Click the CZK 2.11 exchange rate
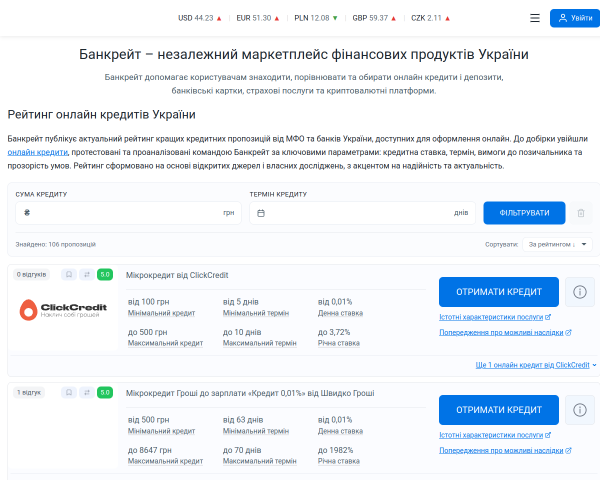 [x=430, y=18]
